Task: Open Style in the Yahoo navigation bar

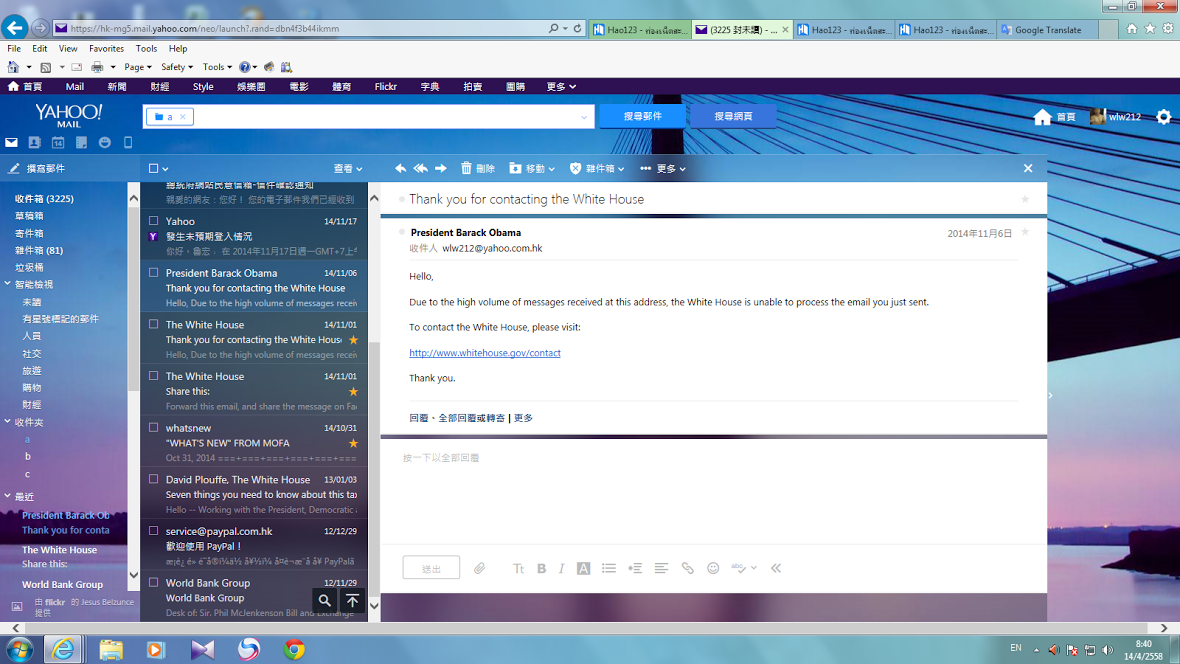Action: tap(203, 87)
